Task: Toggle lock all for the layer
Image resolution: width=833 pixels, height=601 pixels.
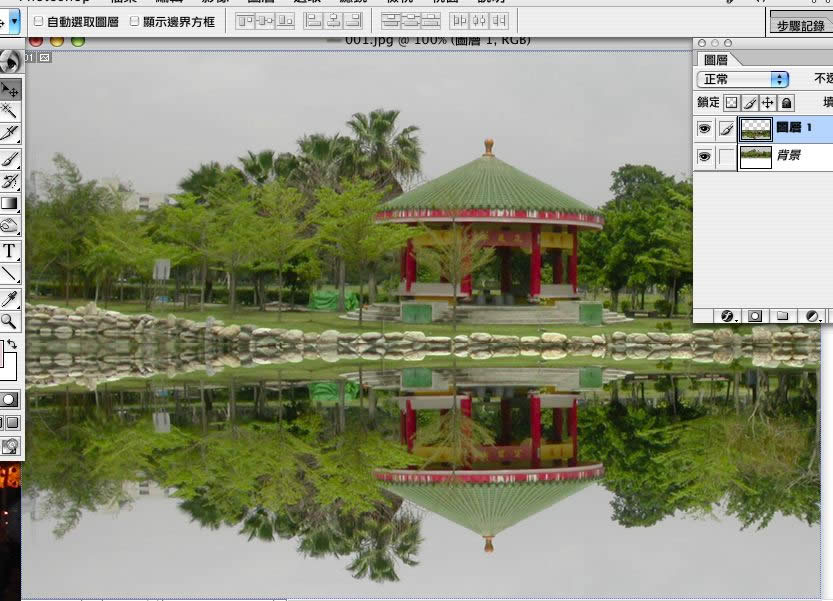Action: tap(786, 103)
